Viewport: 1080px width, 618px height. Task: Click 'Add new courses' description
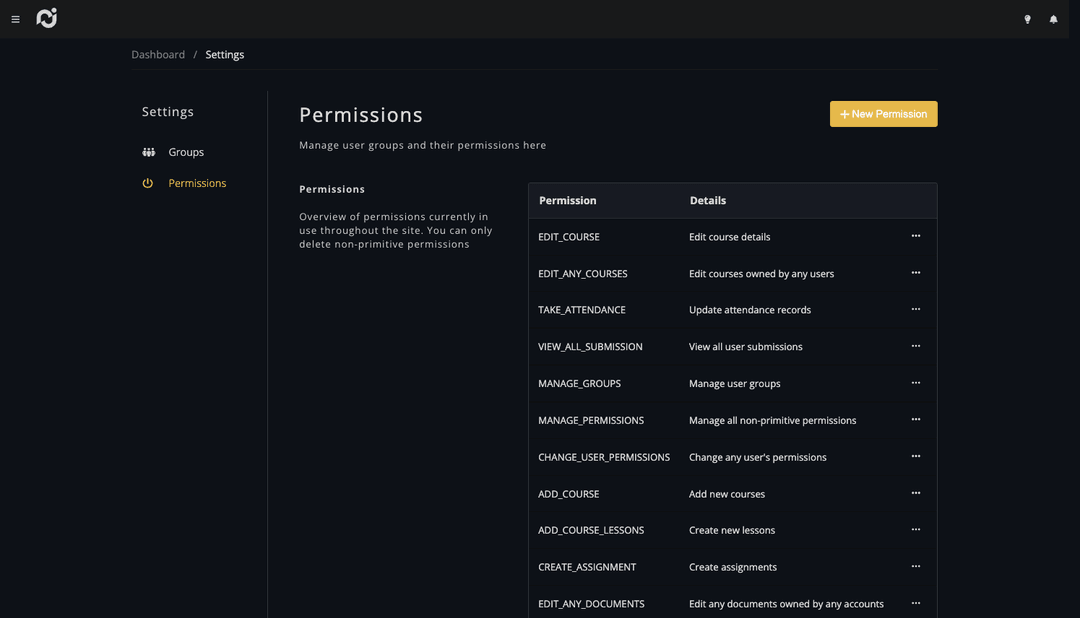(x=727, y=494)
